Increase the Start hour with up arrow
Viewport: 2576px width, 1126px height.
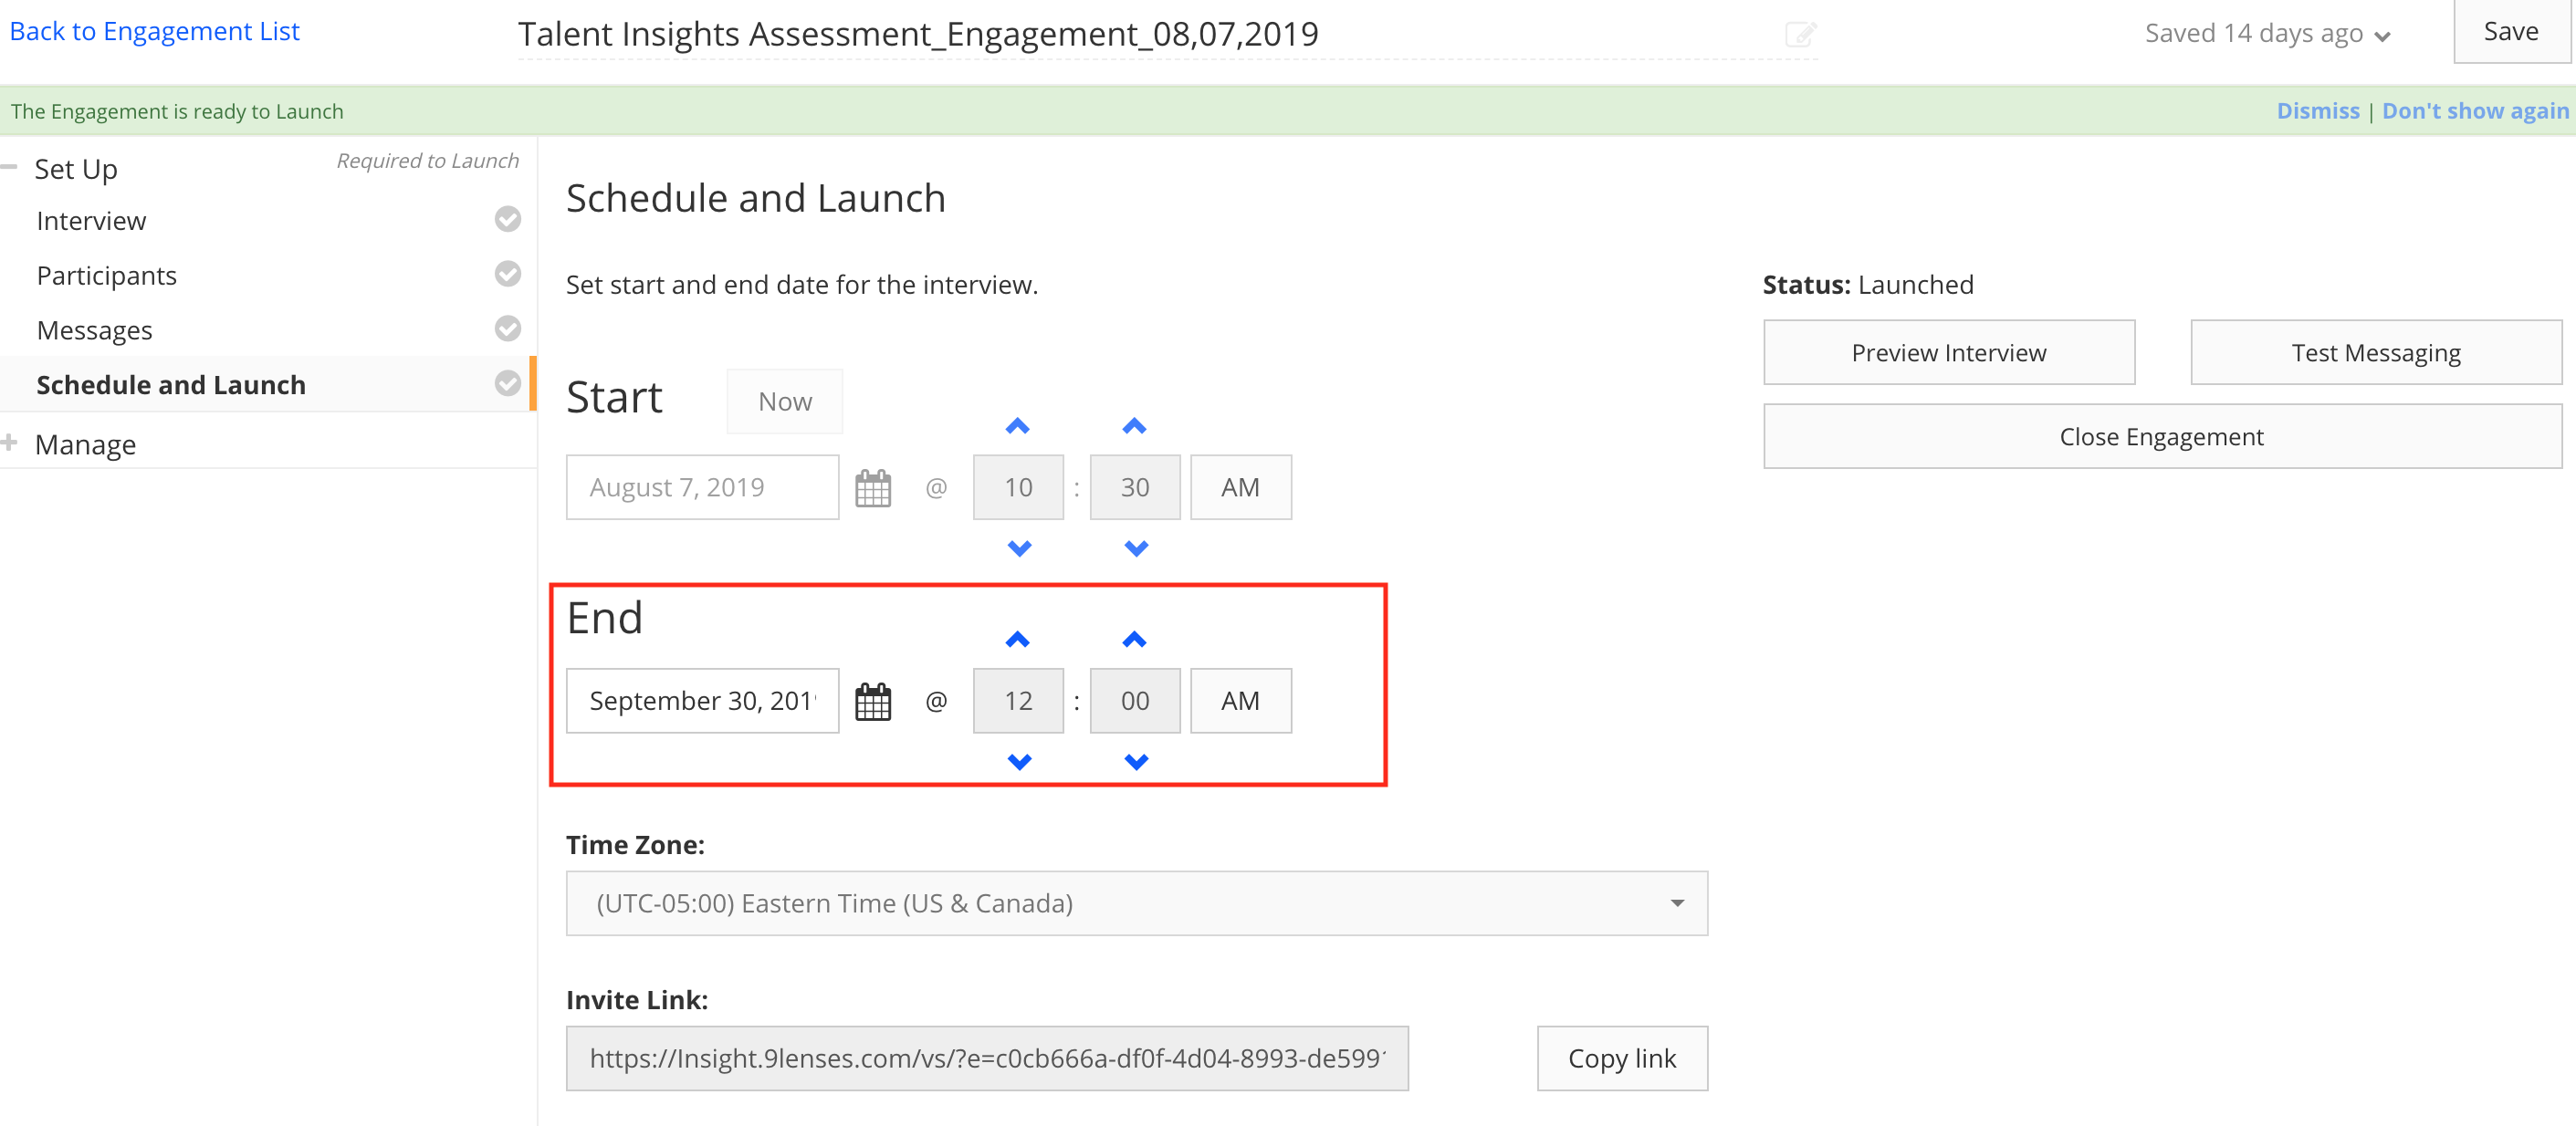[1017, 427]
